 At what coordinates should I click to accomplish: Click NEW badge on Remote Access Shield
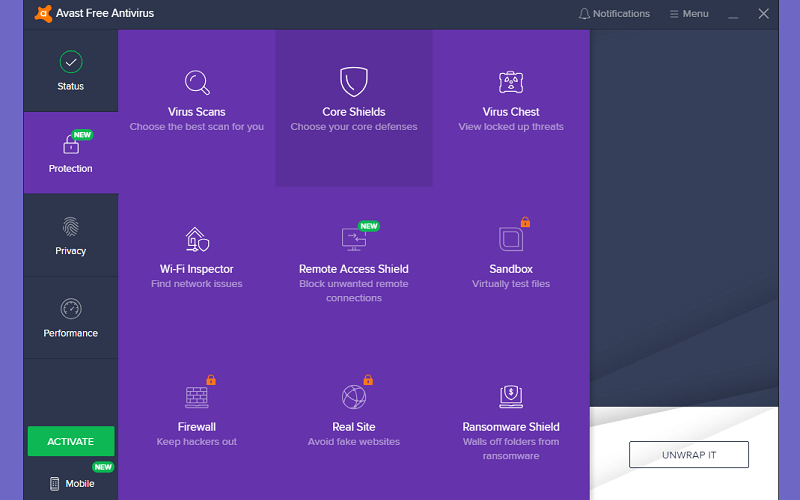coord(369,226)
